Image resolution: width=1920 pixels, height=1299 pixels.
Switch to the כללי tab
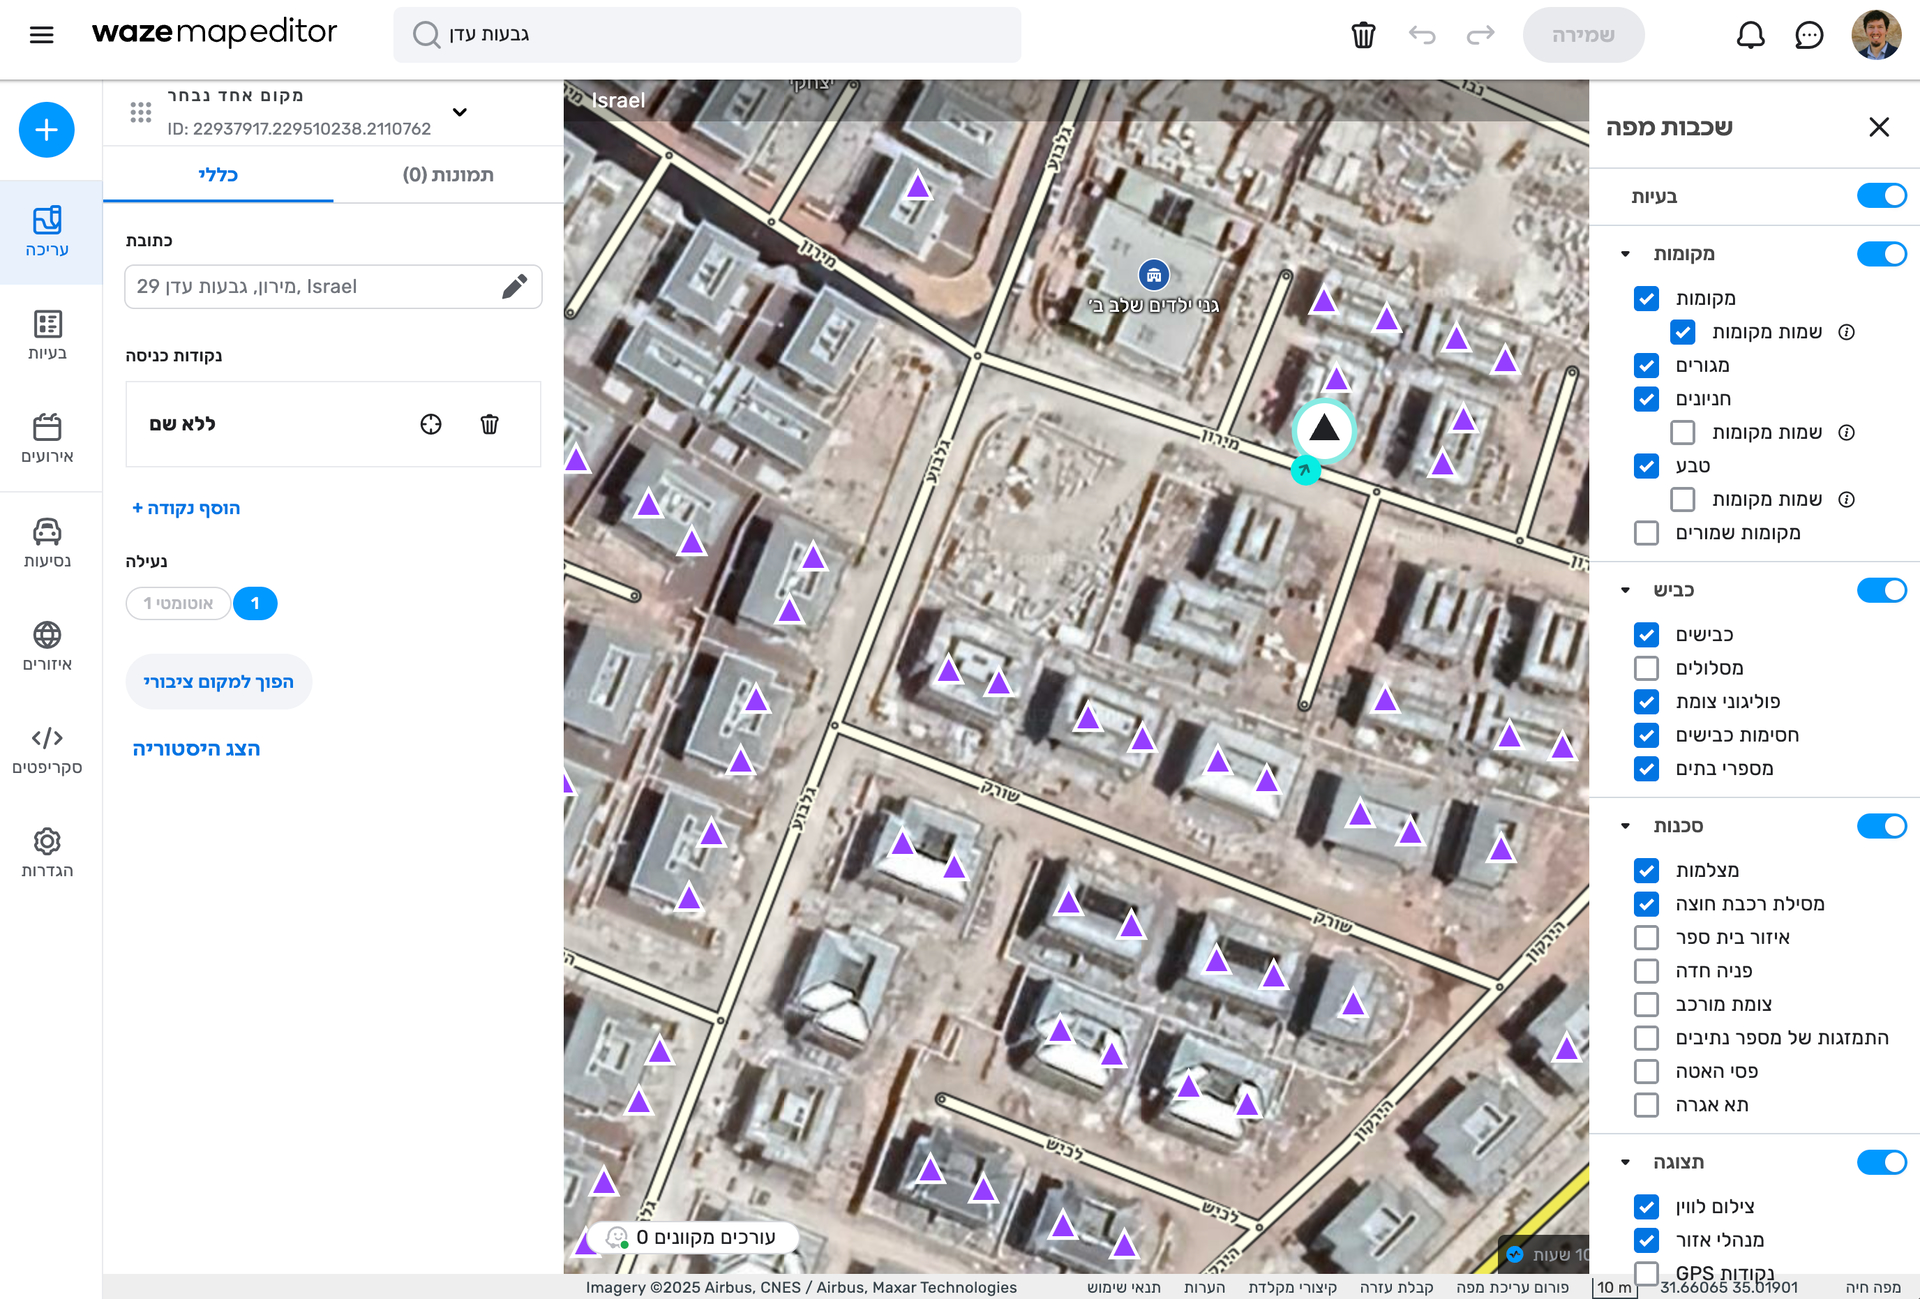tap(218, 175)
